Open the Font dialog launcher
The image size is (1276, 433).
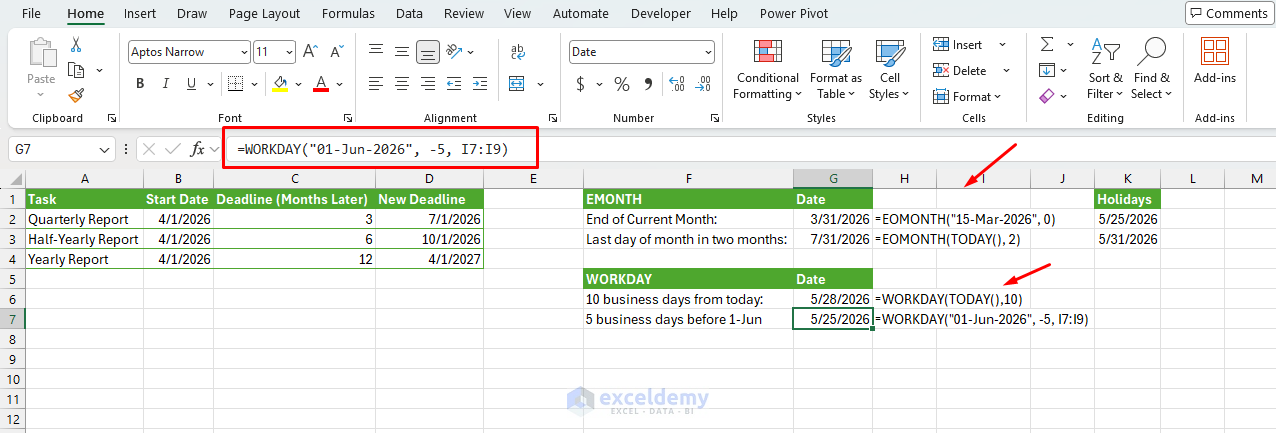coord(348,118)
